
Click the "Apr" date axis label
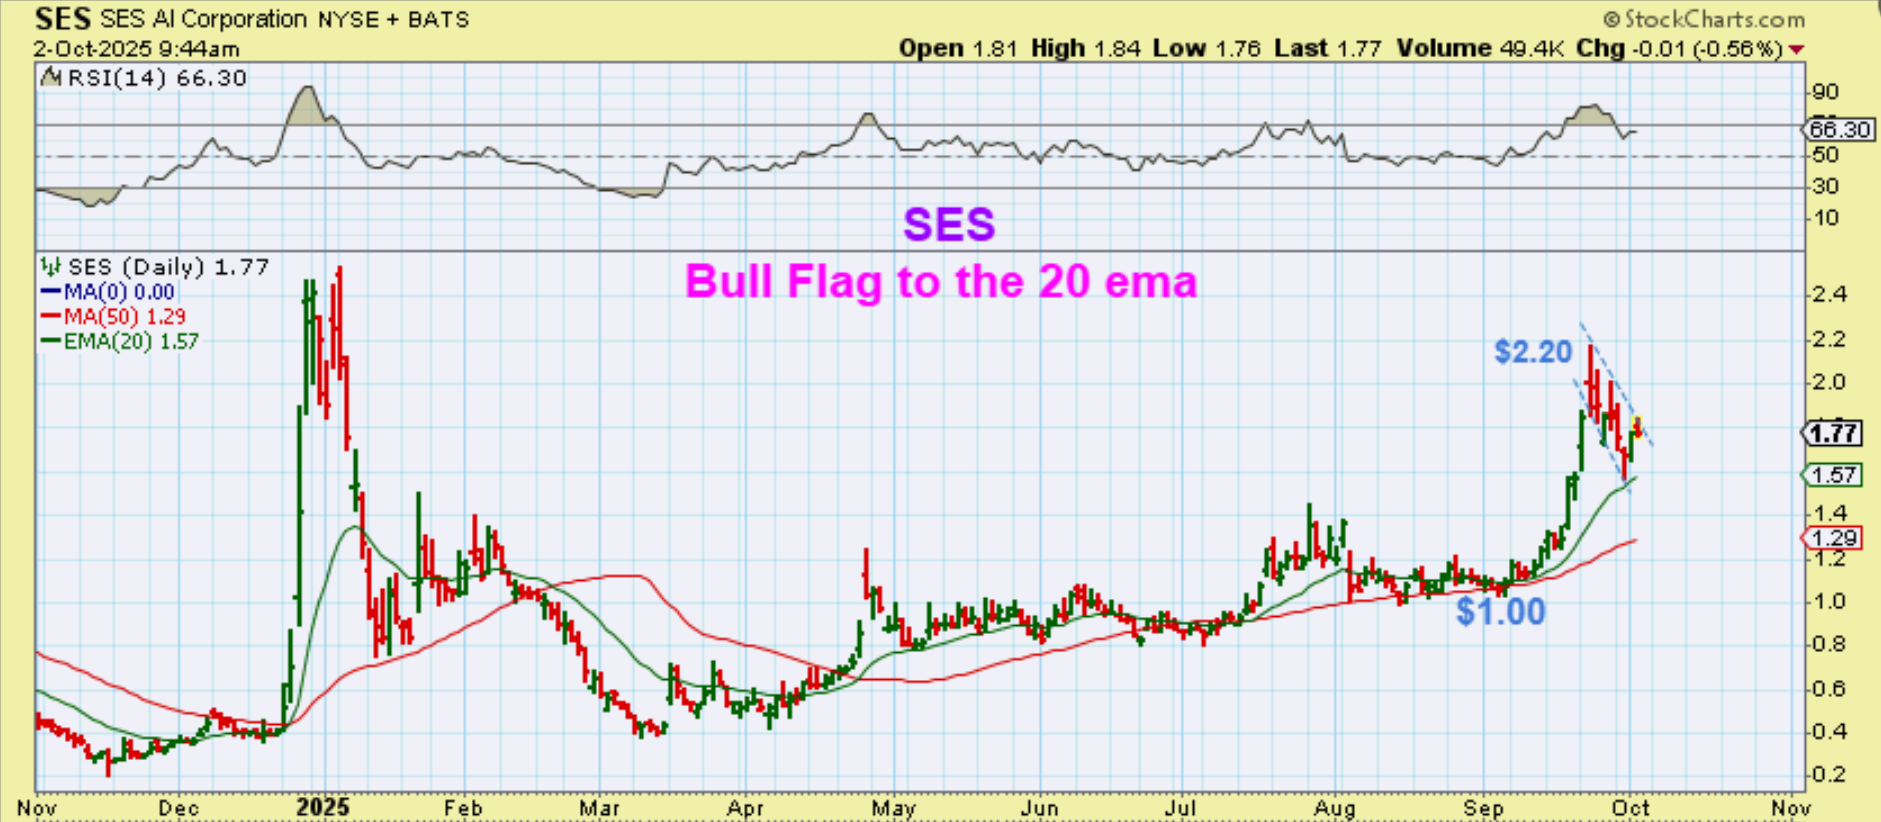point(746,807)
